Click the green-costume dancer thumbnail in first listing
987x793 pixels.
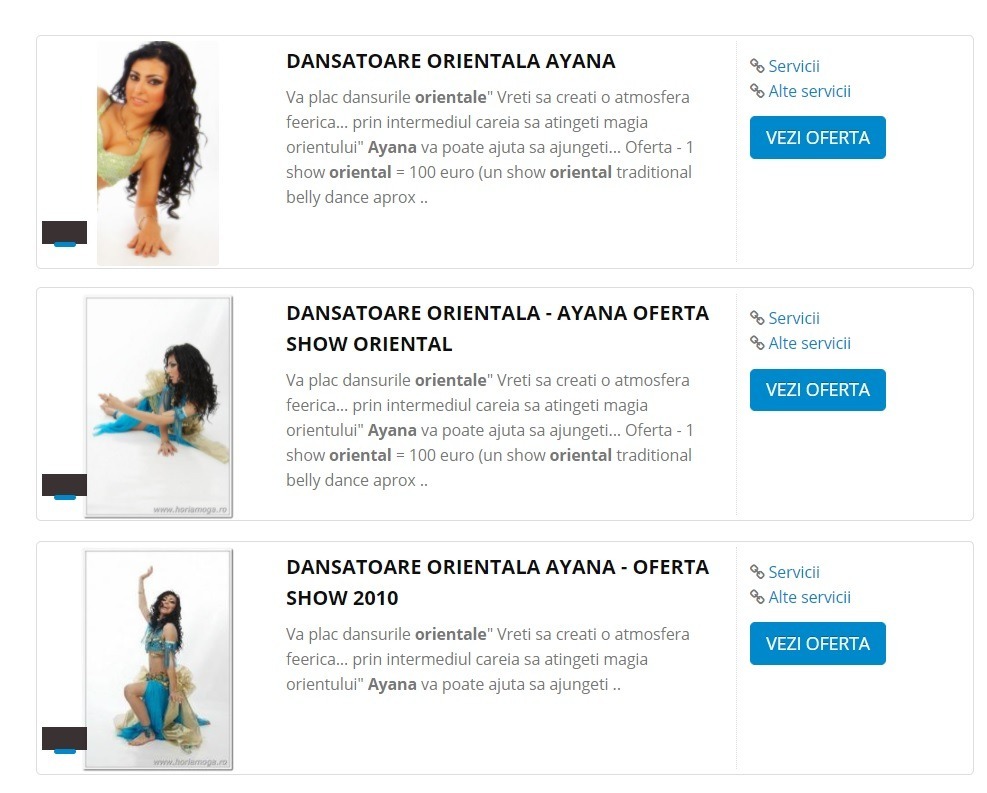tap(158, 153)
